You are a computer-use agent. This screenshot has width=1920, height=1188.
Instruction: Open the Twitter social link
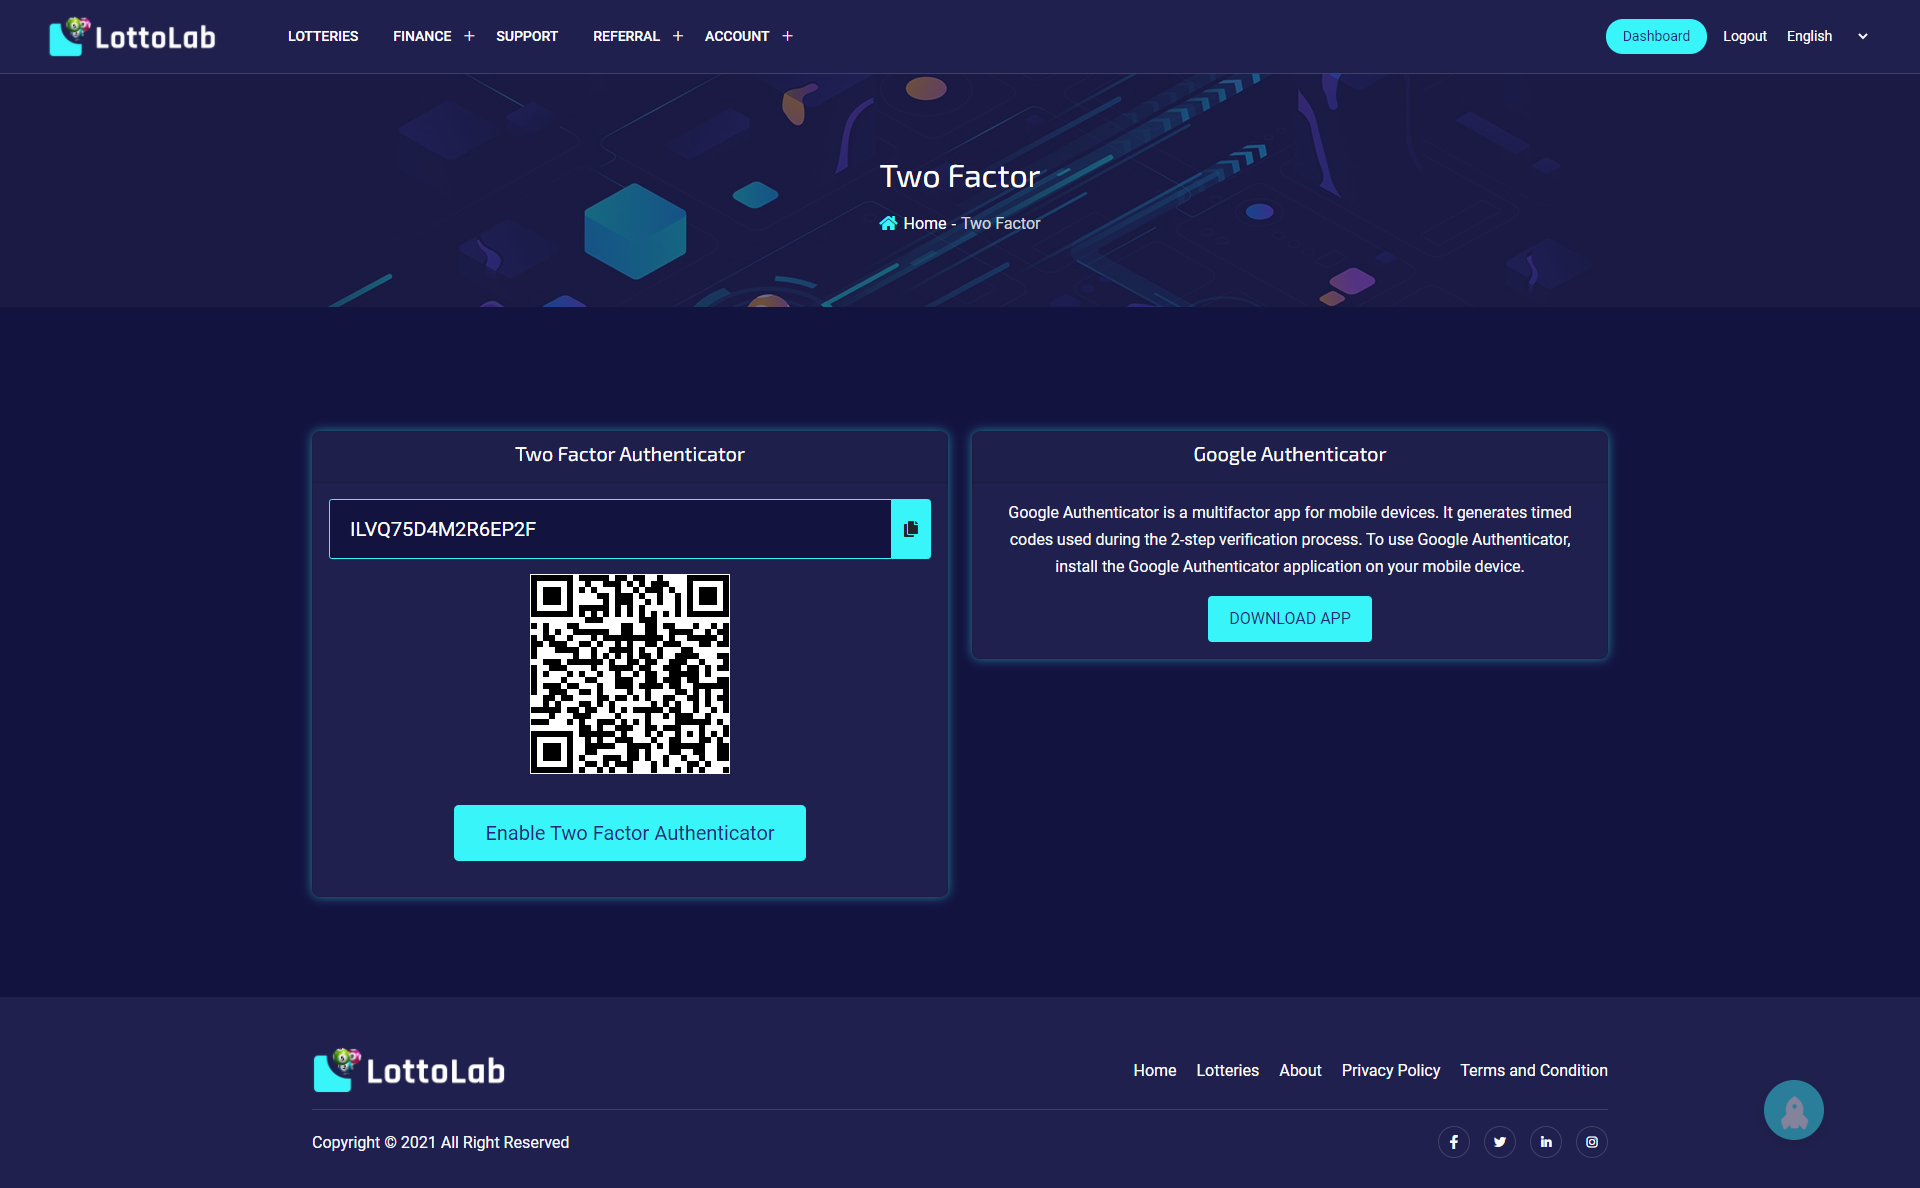[1499, 1142]
